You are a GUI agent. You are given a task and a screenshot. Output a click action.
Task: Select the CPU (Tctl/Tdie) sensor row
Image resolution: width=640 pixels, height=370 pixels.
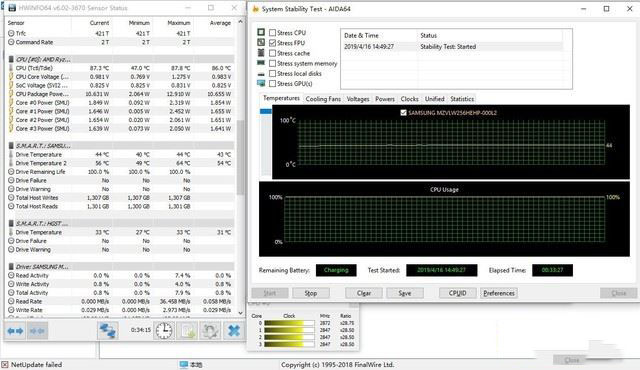tap(121, 68)
